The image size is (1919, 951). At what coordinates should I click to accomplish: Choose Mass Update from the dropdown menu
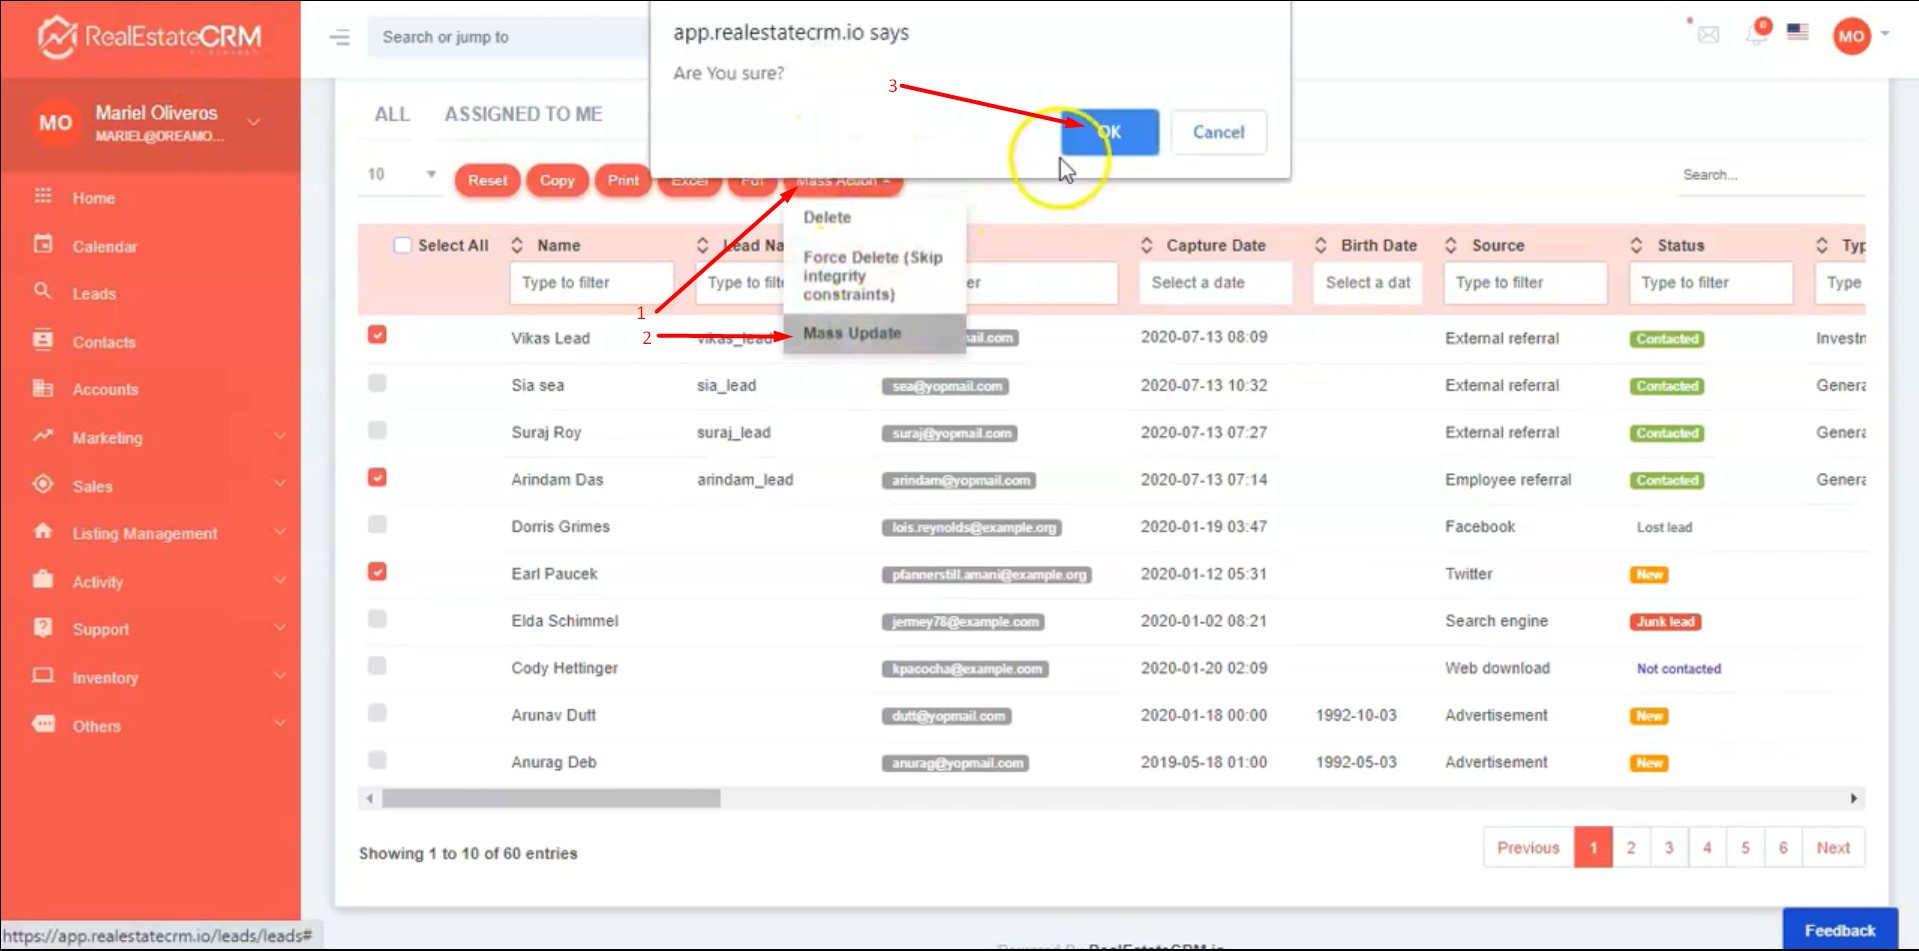pos(852,333)
